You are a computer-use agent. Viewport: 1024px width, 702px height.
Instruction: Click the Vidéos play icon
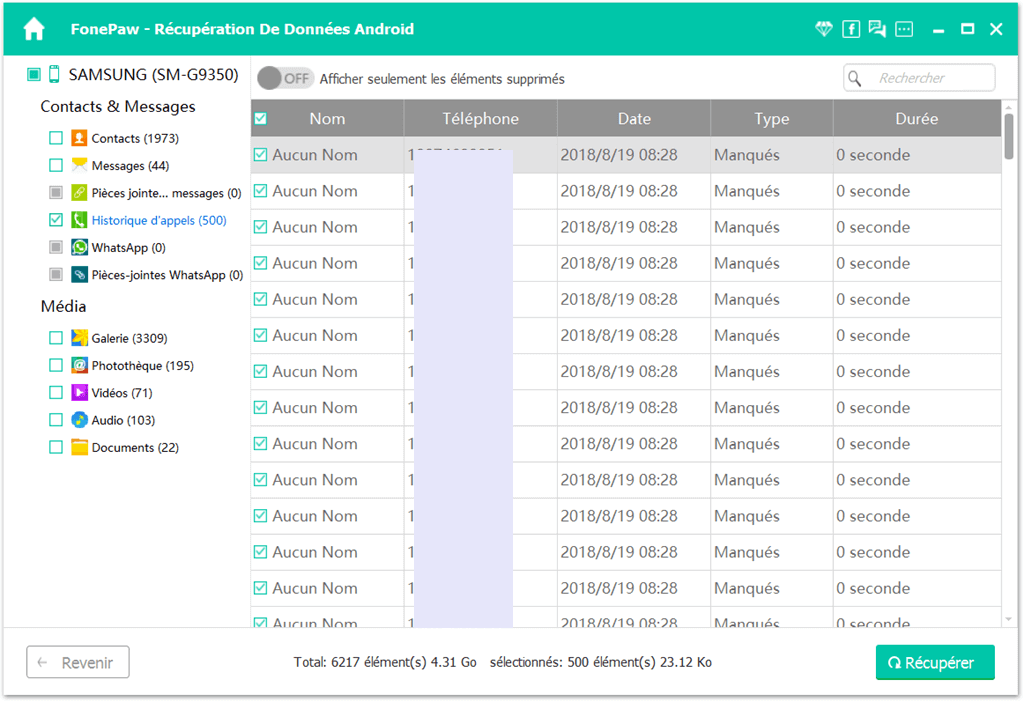[x=79, y=392]
